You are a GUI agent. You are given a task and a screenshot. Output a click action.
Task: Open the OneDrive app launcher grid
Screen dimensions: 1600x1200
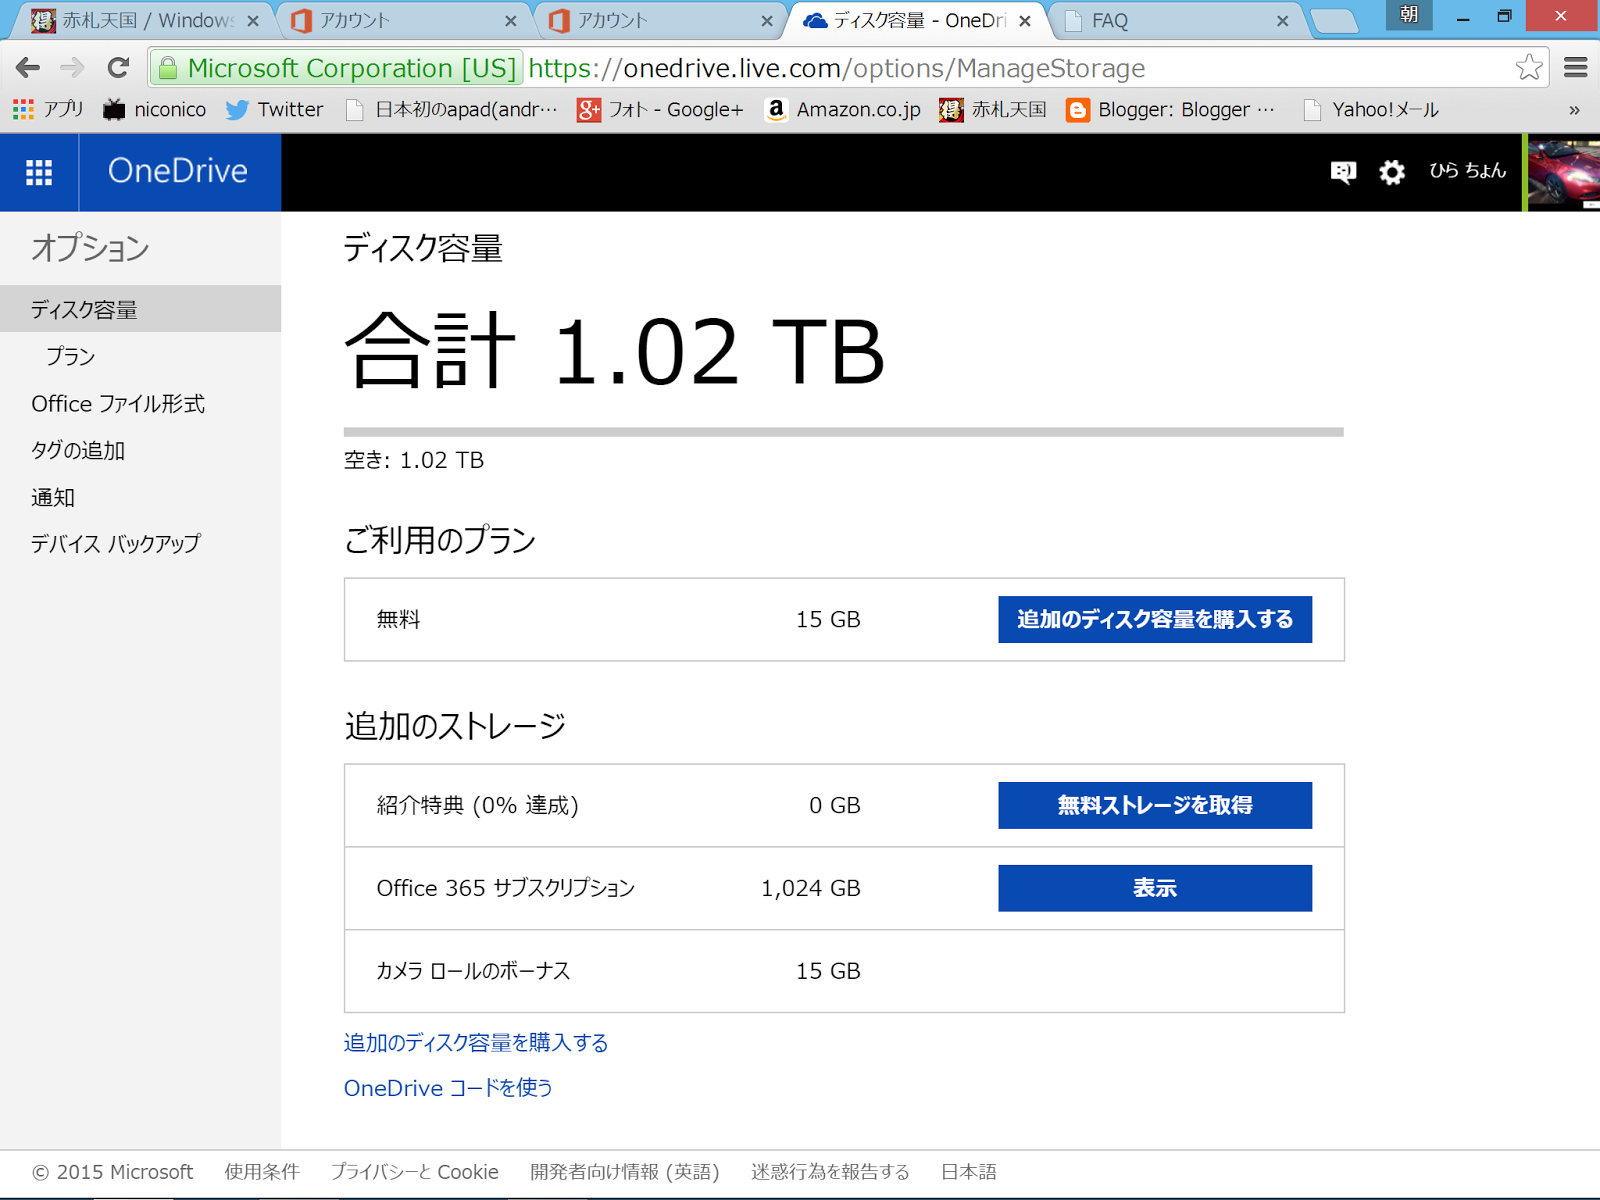coord(39,172)
